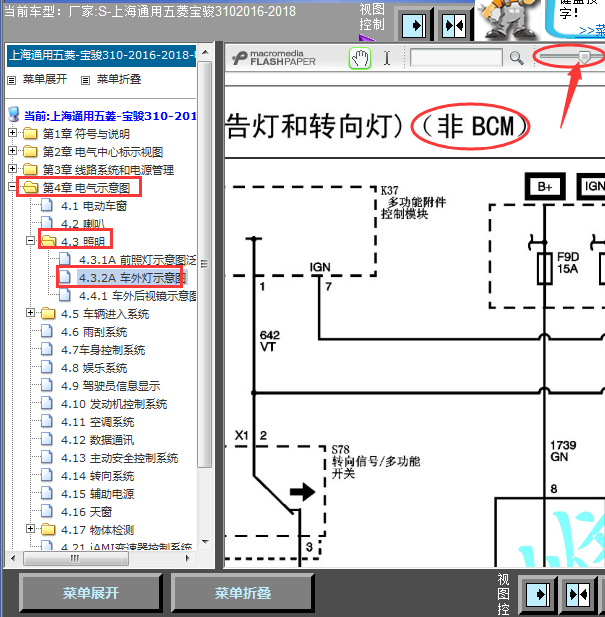Click the large 菜单折叠 button at bottom
Image resolution: width=605 pixels, height=617 pixels.
(x=243, y=593)
